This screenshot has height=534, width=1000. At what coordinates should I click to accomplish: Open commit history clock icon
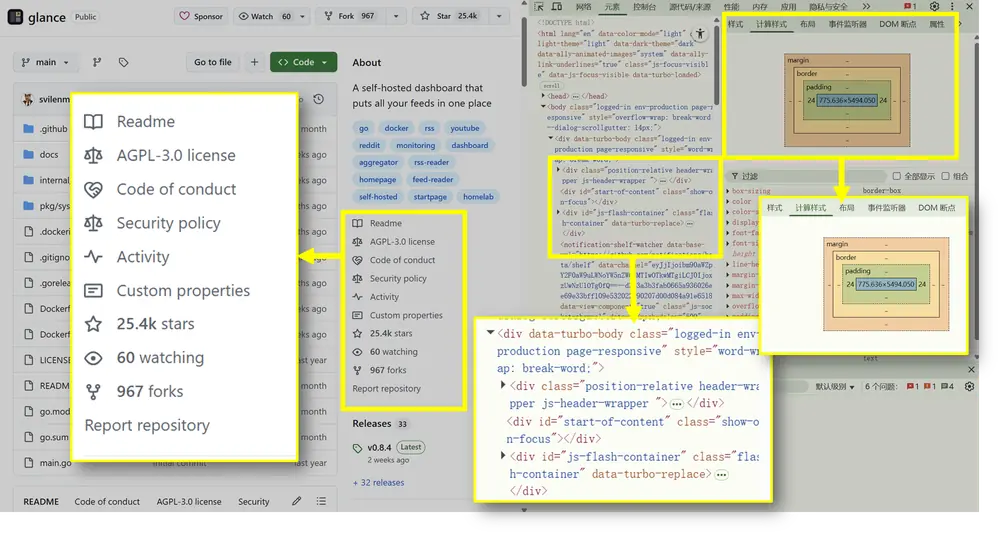tap(318, 99)
